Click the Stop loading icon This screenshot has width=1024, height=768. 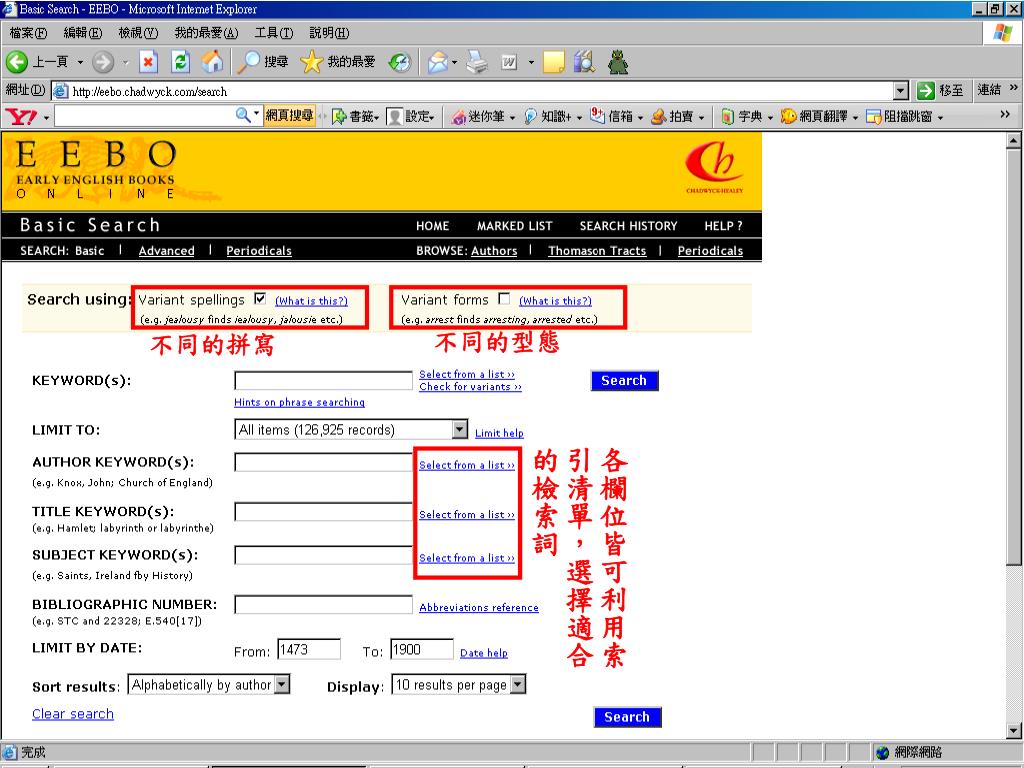click(148, 62)
